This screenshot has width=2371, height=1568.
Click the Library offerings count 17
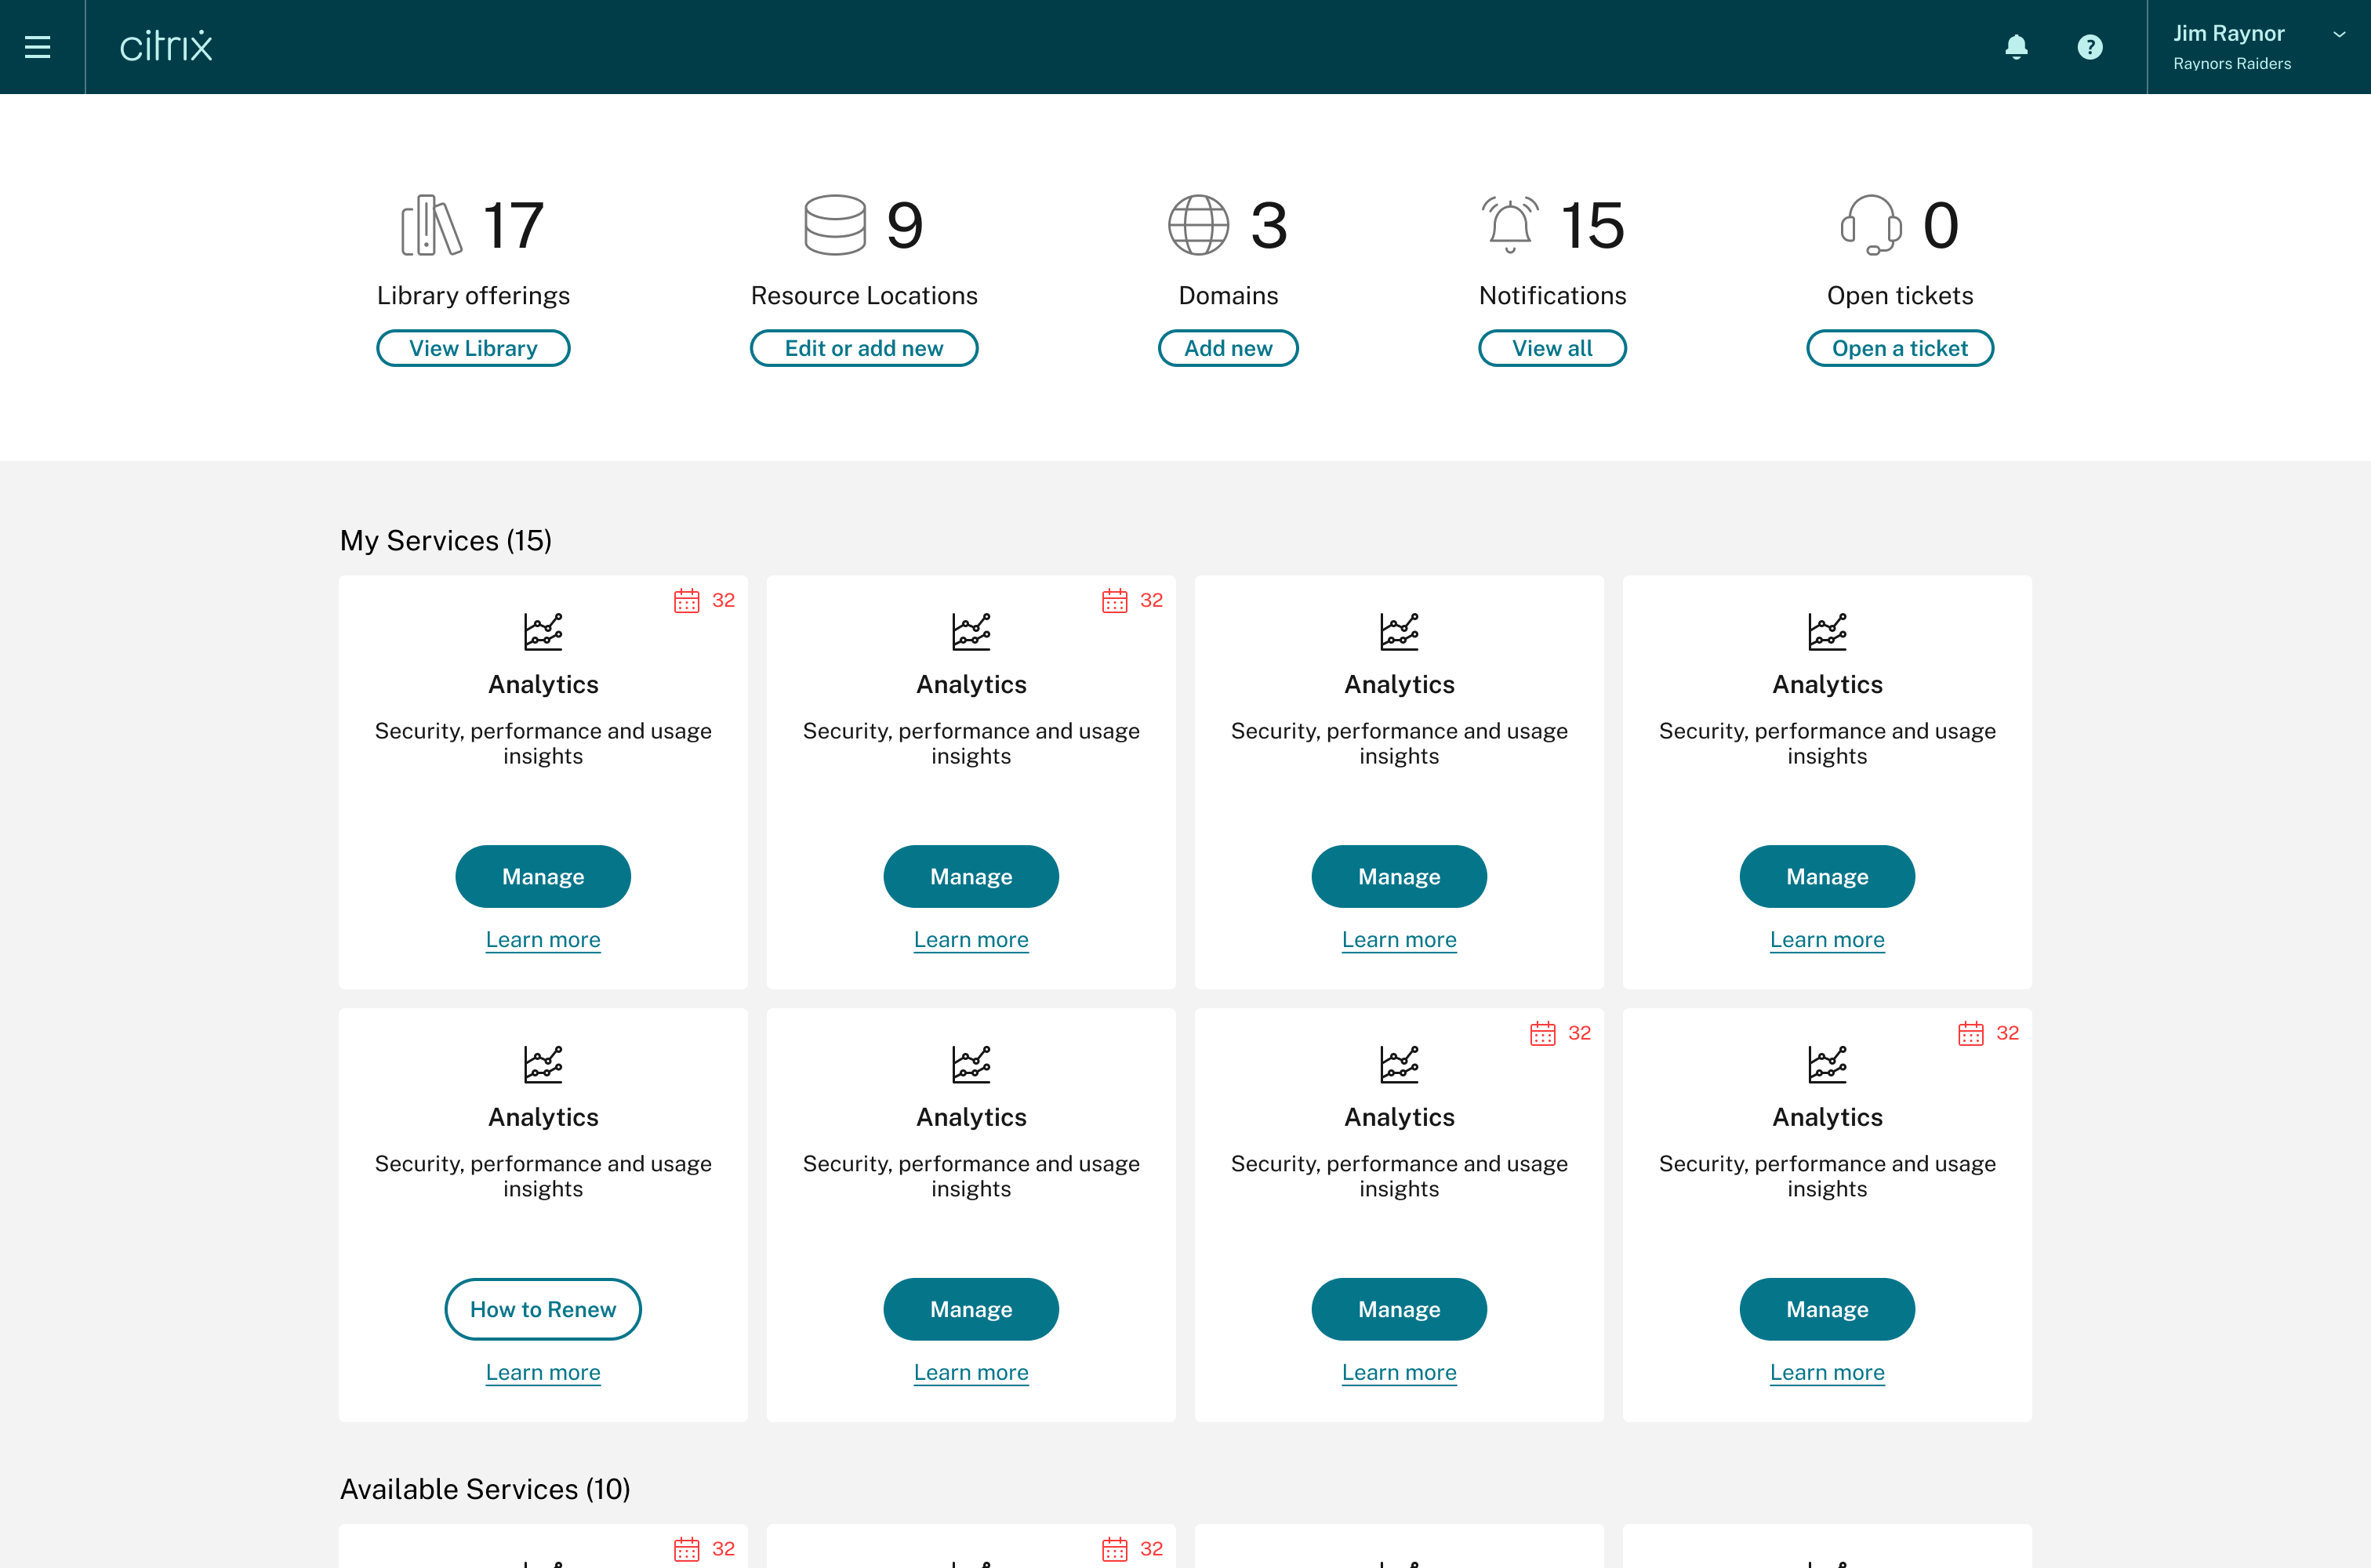pyautogui.click(x=513, y=225)
